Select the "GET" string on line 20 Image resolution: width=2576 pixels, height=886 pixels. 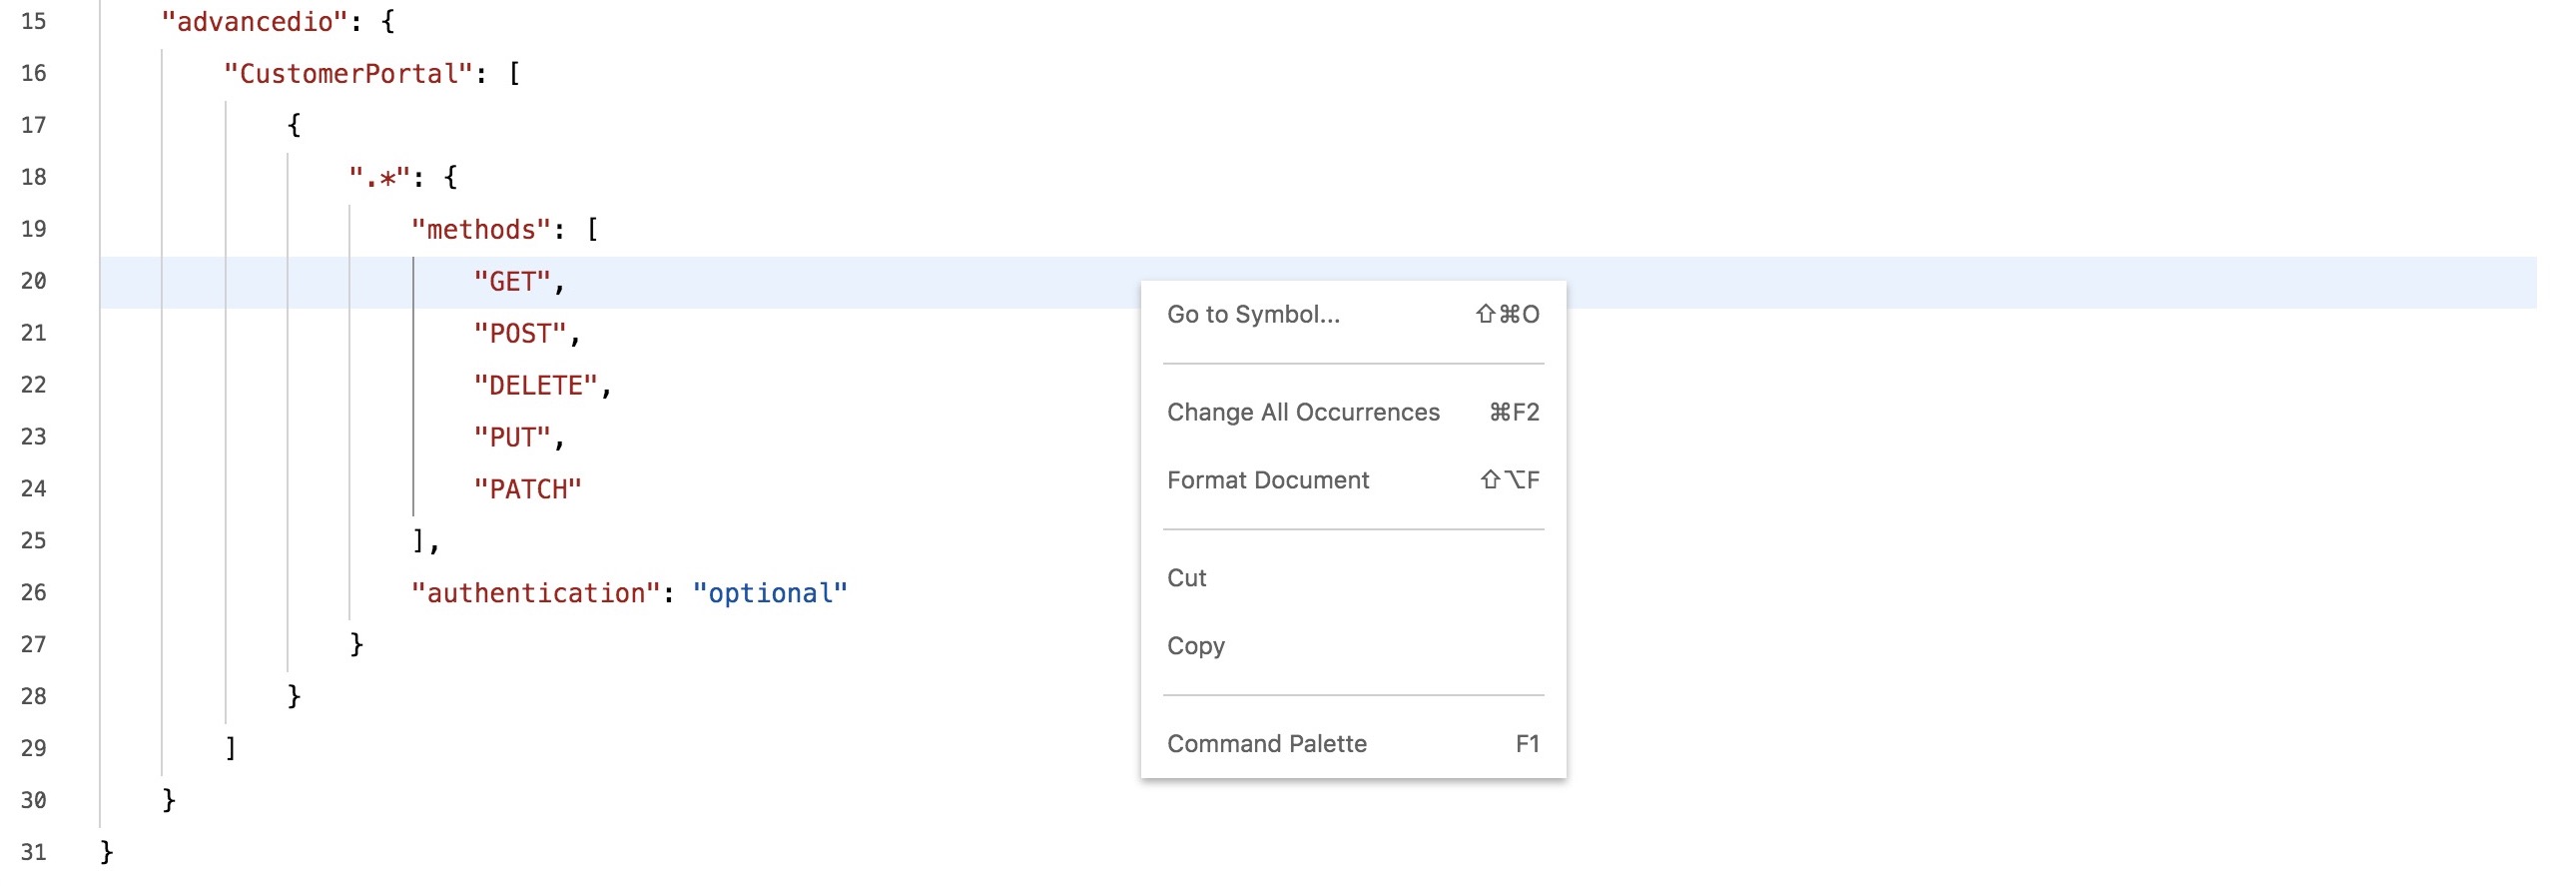click(515, 281)
